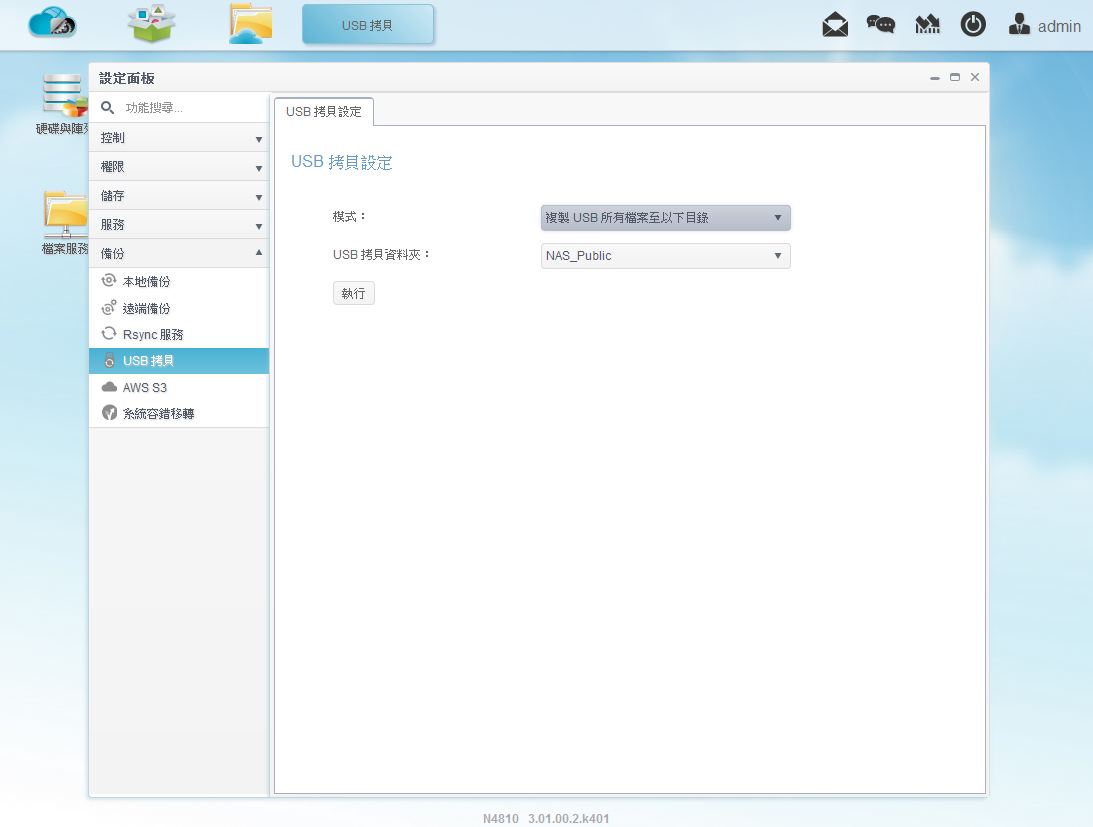Viewport: 1093px width, 827px height.
Task: Click the USB 拷貝資料夾 label
Action: (x=381, y=255)
